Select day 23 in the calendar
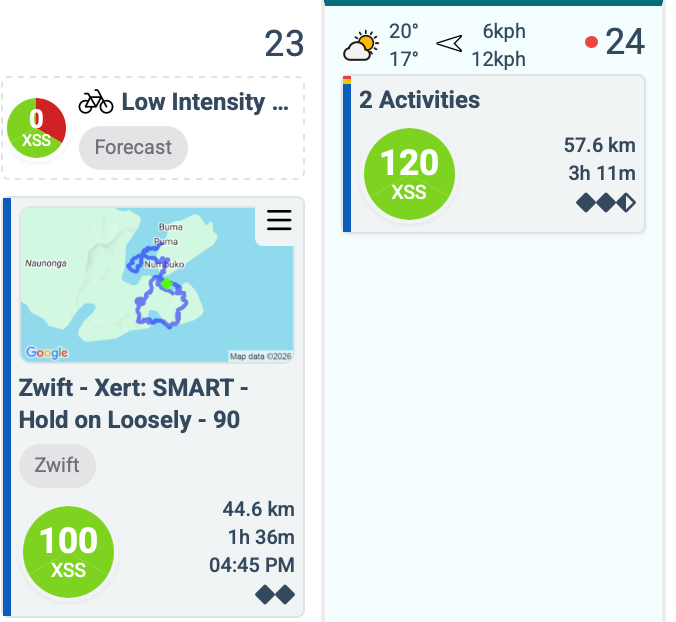The image size is (676, 622). pos(284,44)
